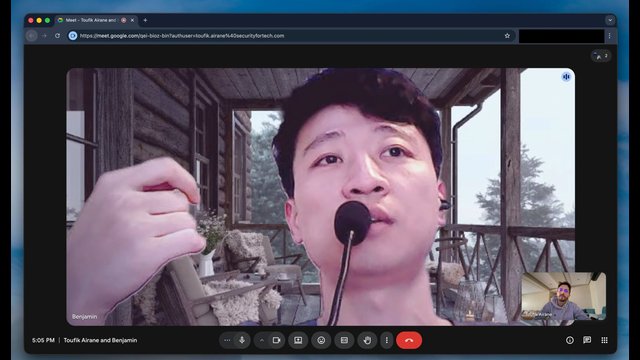Reload the Meet page
Image resolution: width=640 pixels, height=360 pixels.
click(x=57, y=36)
